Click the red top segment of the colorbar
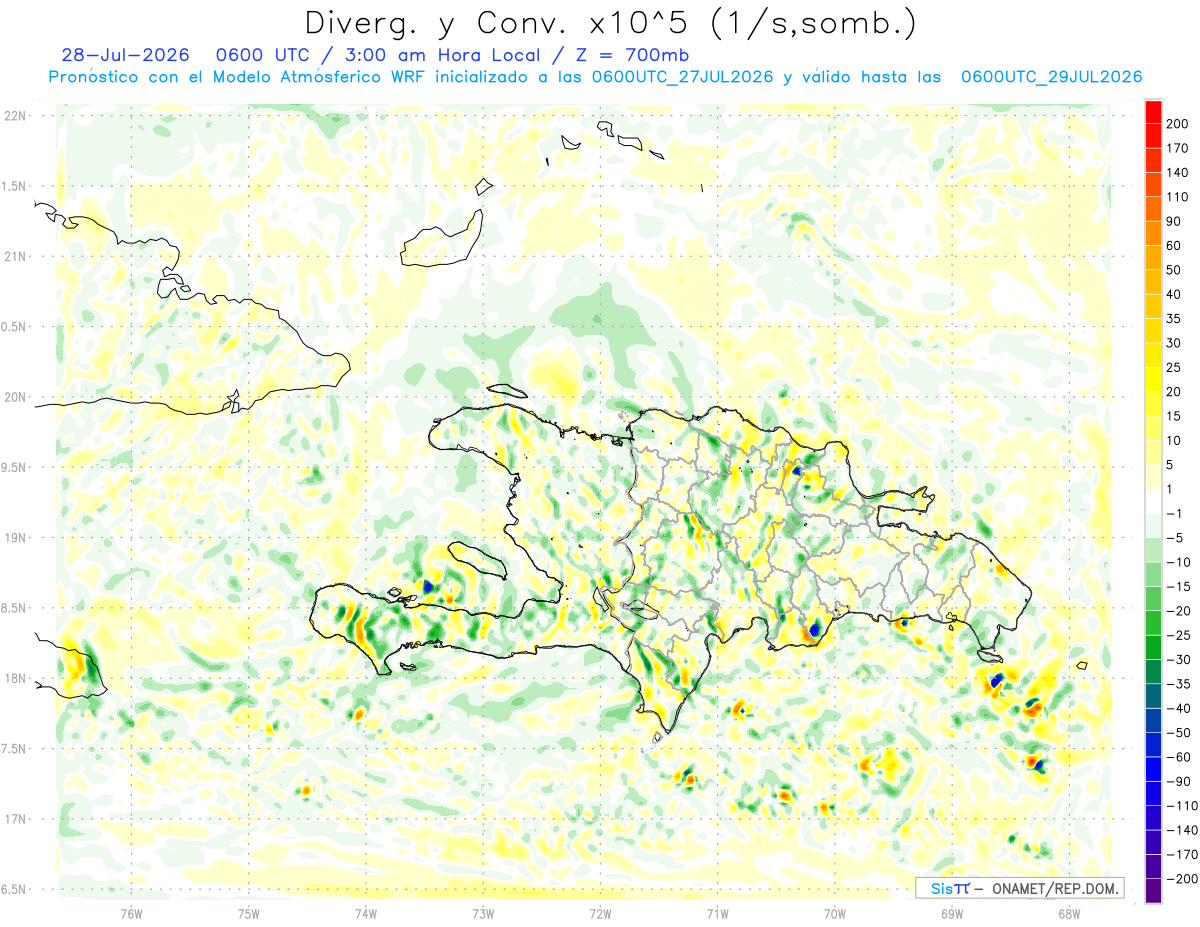 point(1153,110)
